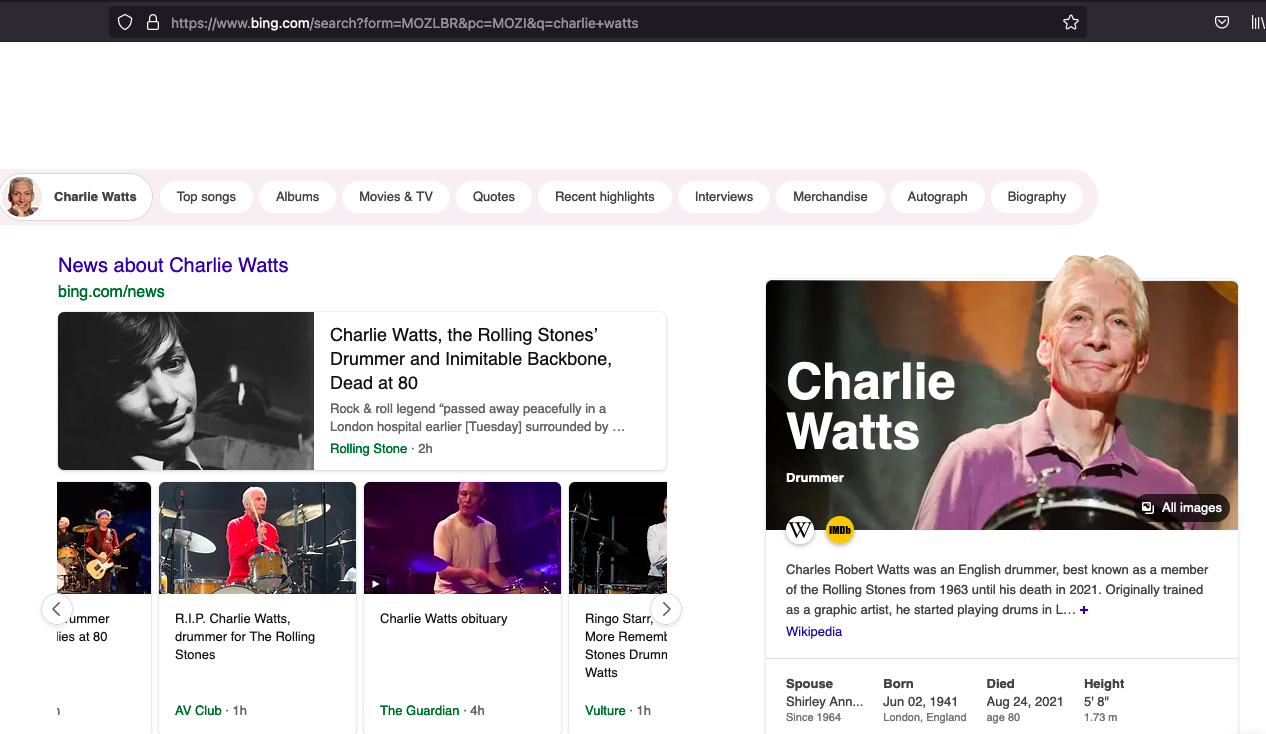Open the Autograph chip

pyautogui.click(x=937, y=197)
